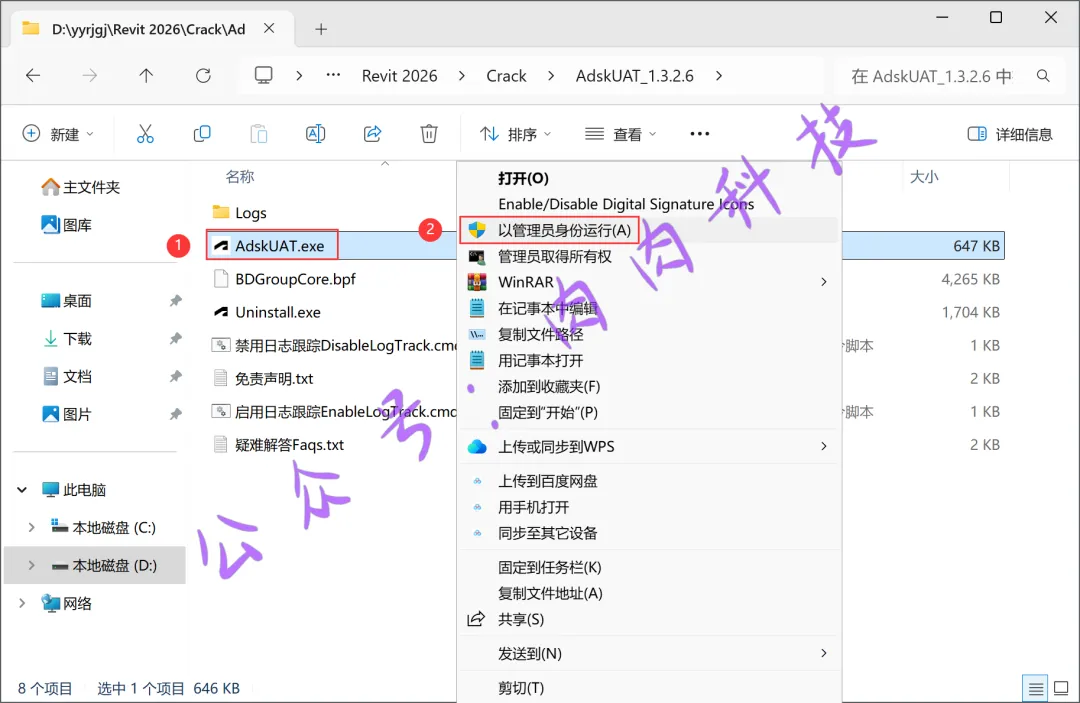
Task: Click the Rename icon in toolbar
Action: click(x=315, y=134)
